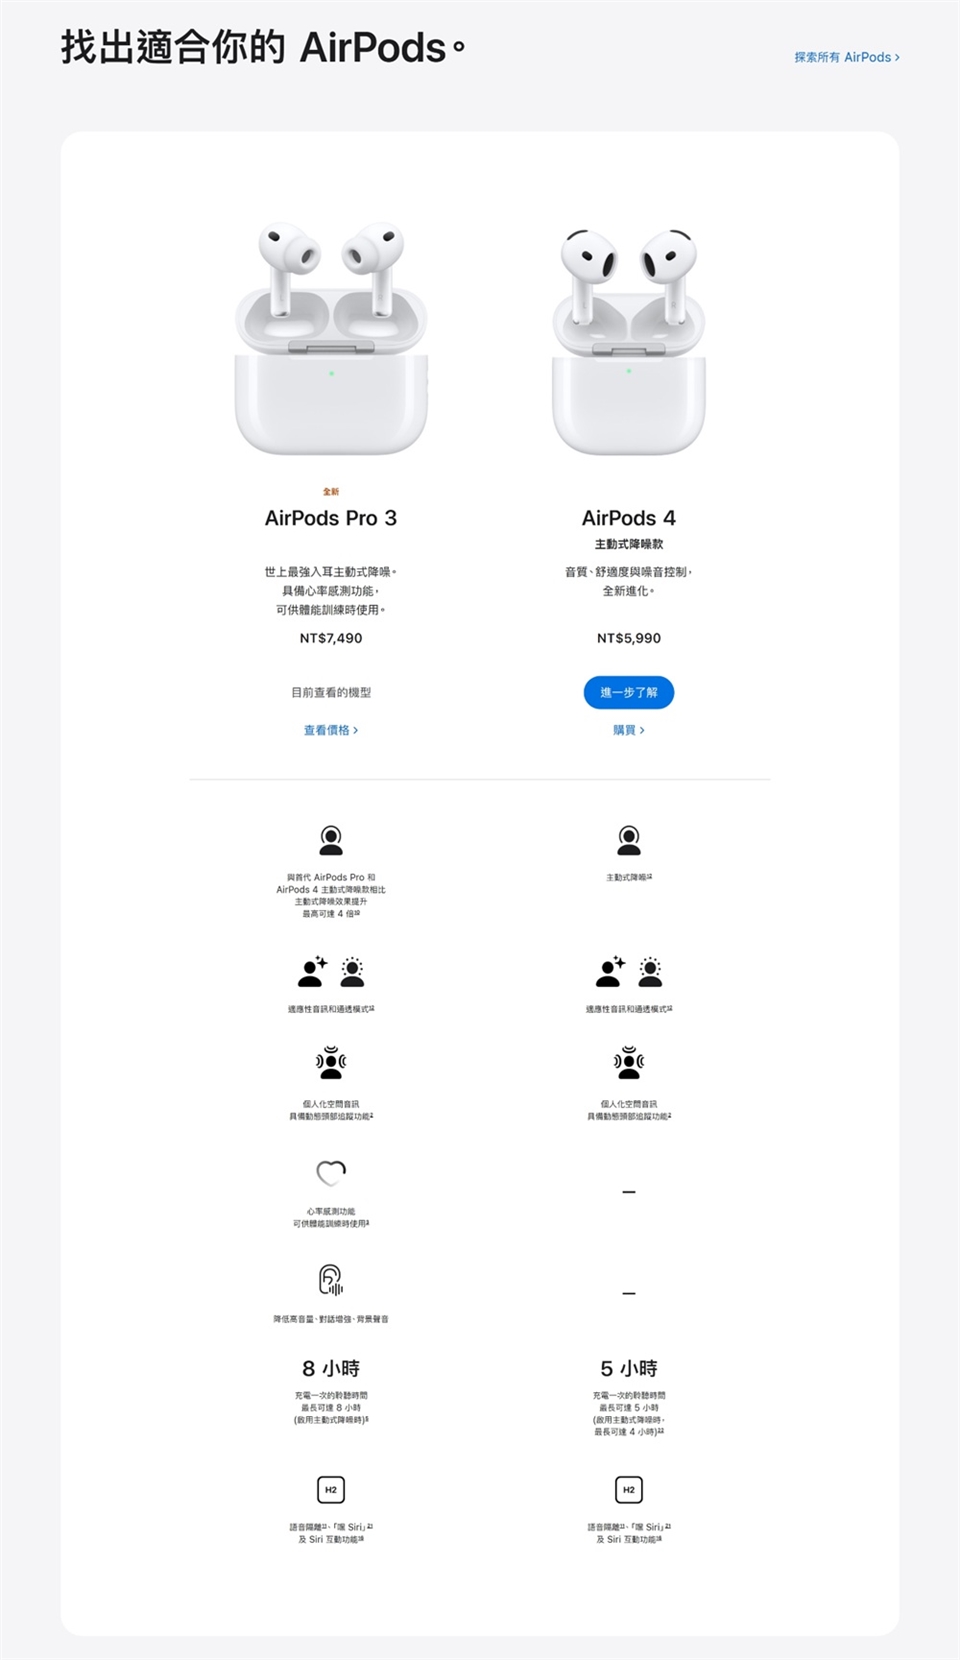Screen dimensions: 960x1660
Task: Click the AirPods 4 product title
Action: tap(629, 518)
